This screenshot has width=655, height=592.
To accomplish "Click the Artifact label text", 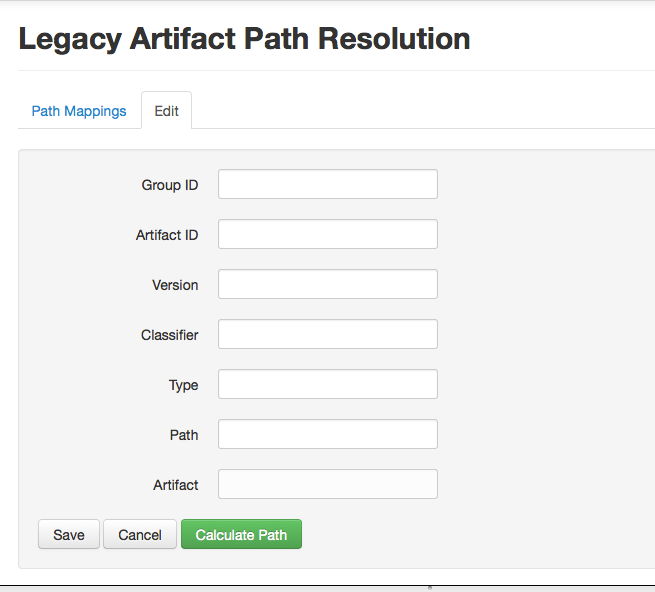I will point(176,485).
